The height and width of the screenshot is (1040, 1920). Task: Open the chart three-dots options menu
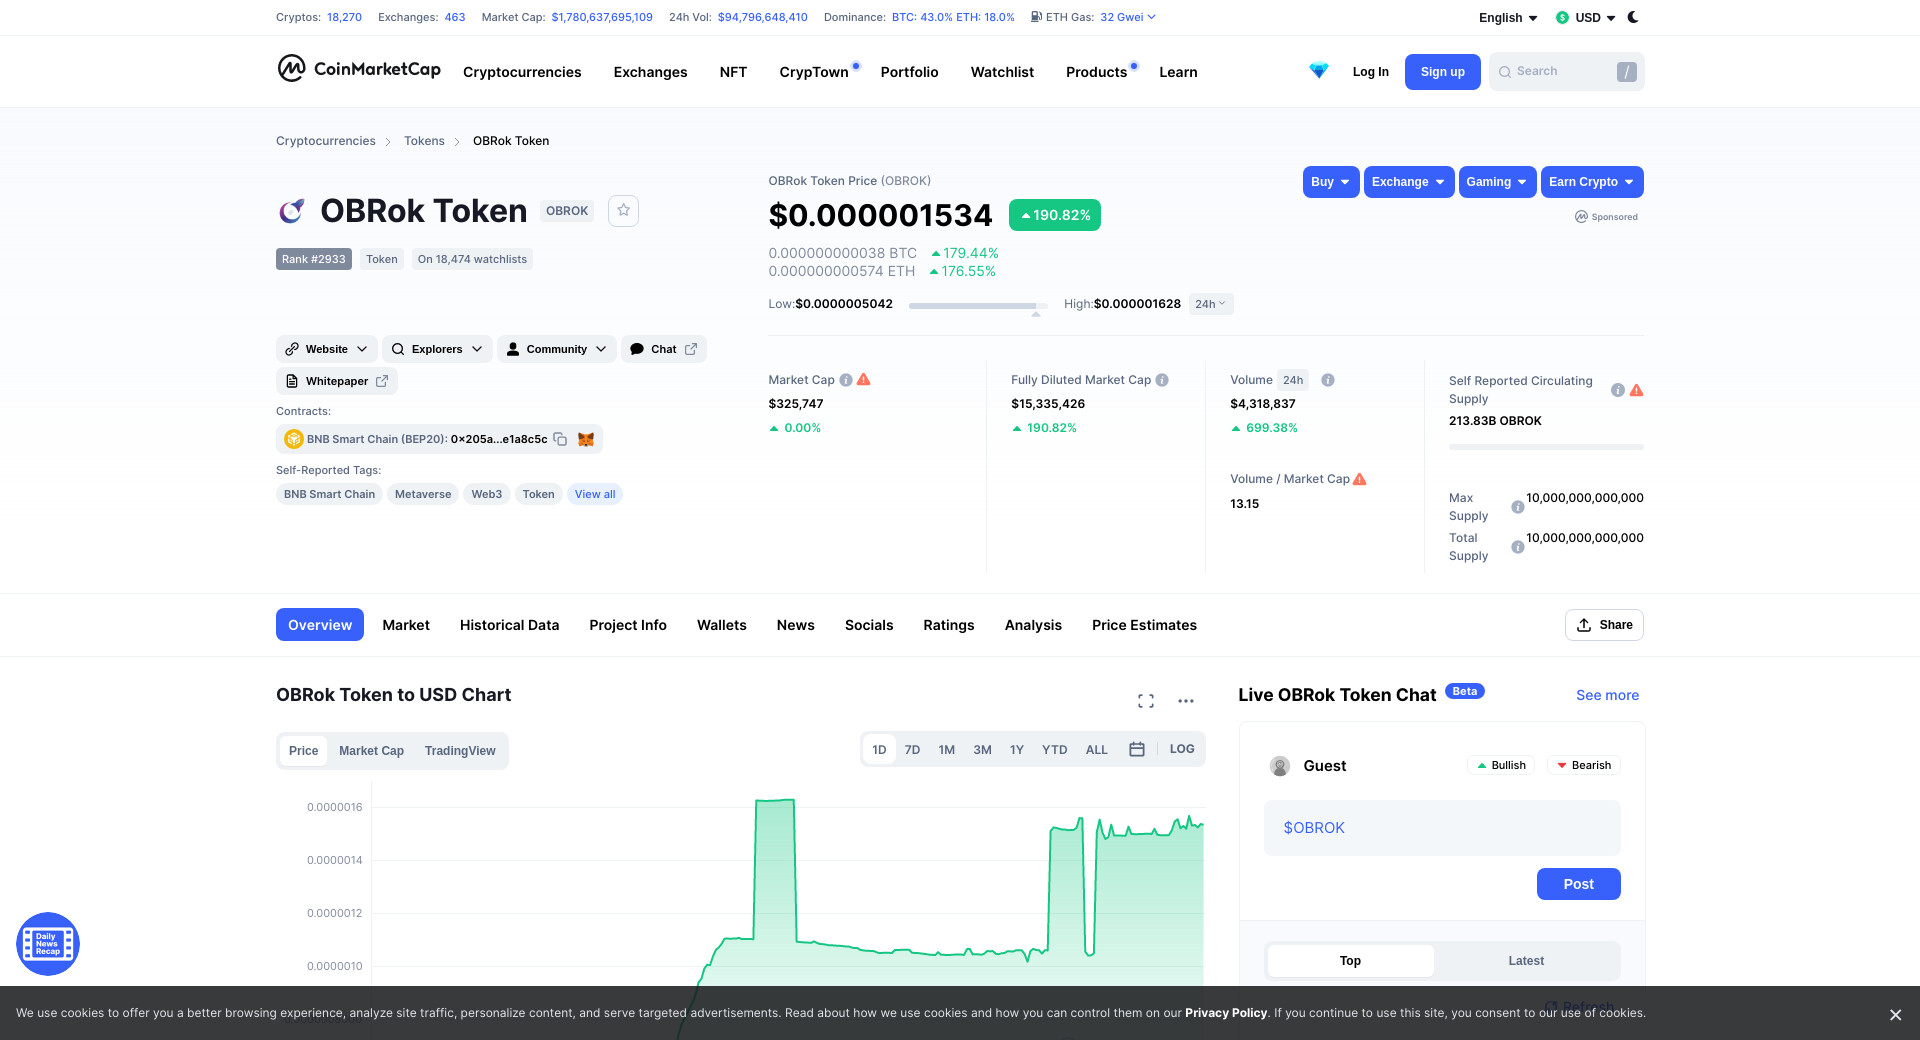point(1186,701)
